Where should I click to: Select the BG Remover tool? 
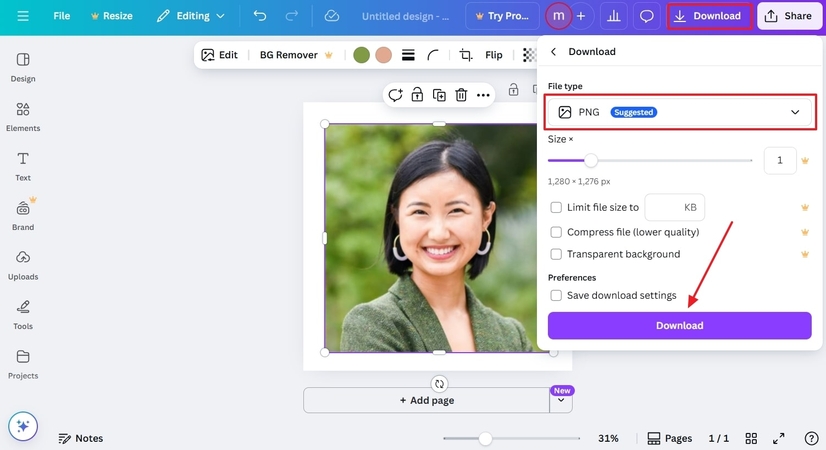coord(296,55)
